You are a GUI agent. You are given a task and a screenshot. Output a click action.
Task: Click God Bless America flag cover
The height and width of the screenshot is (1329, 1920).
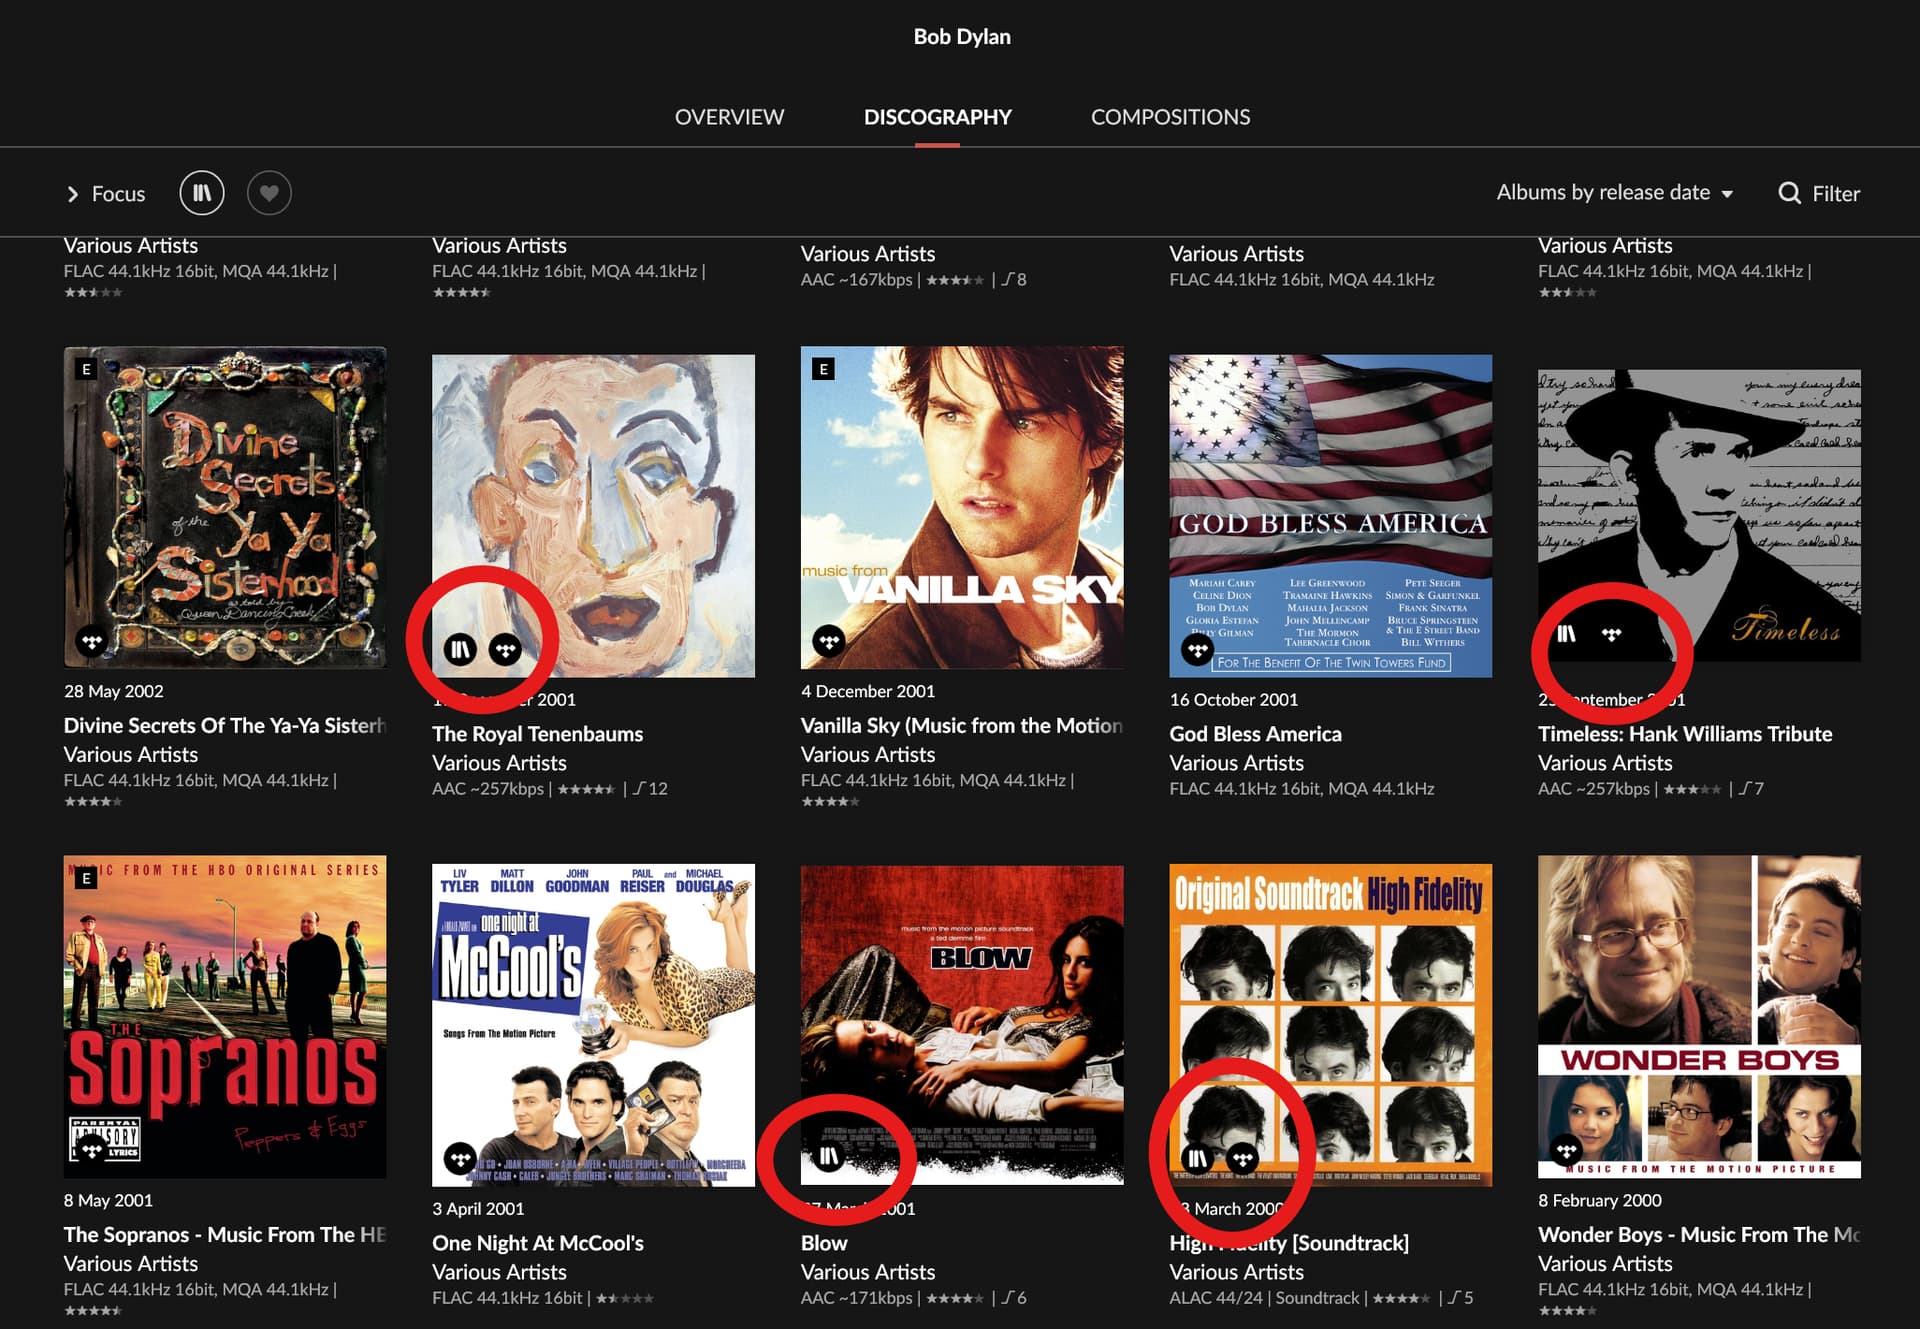[x=1330, y=515]
